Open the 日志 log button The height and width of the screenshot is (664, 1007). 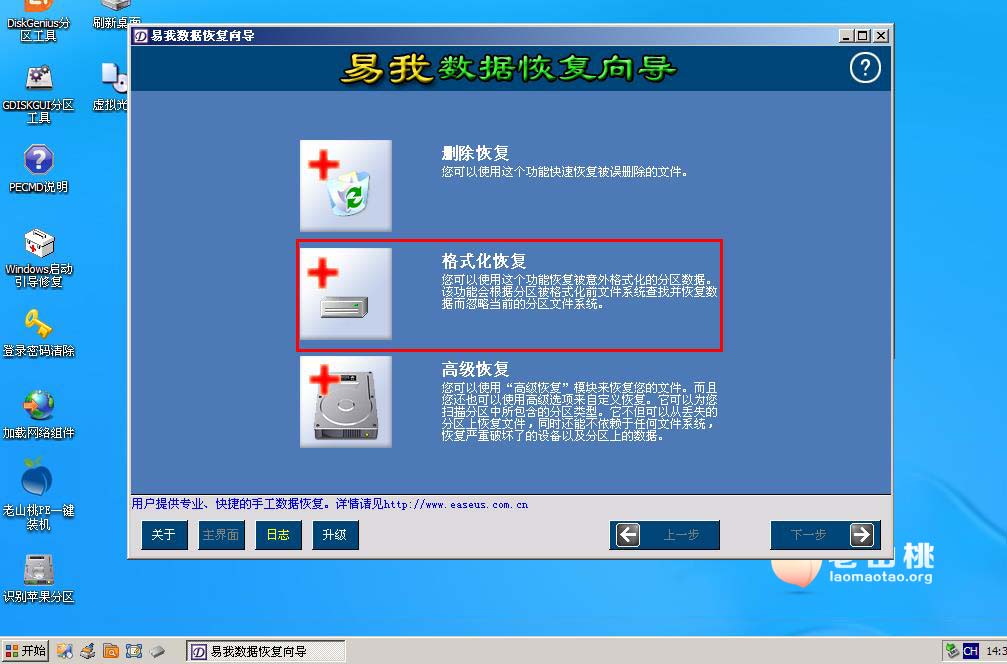point(278,535)
